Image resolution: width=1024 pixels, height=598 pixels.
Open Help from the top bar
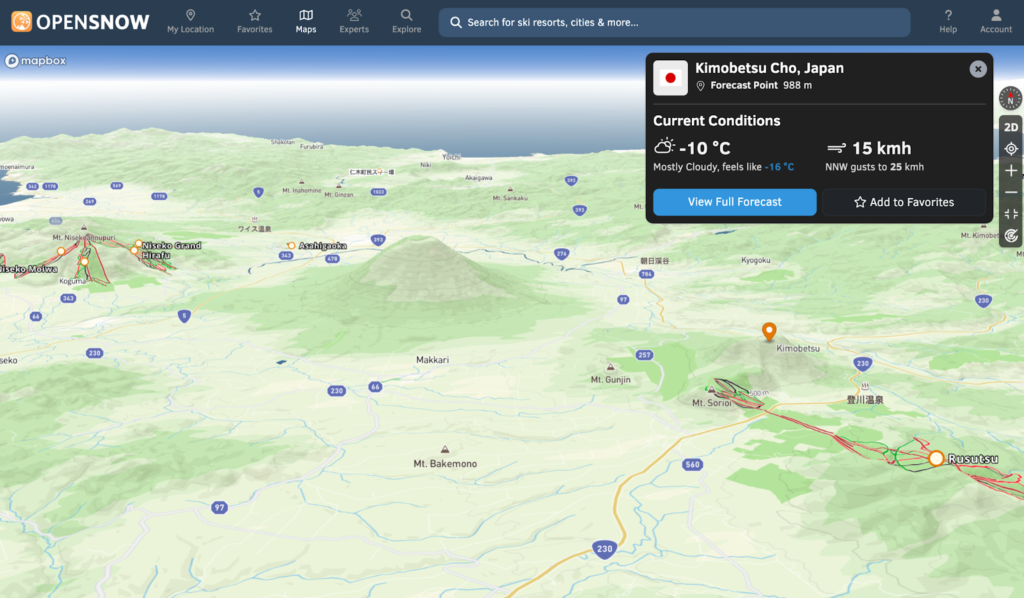pos(947,20)
